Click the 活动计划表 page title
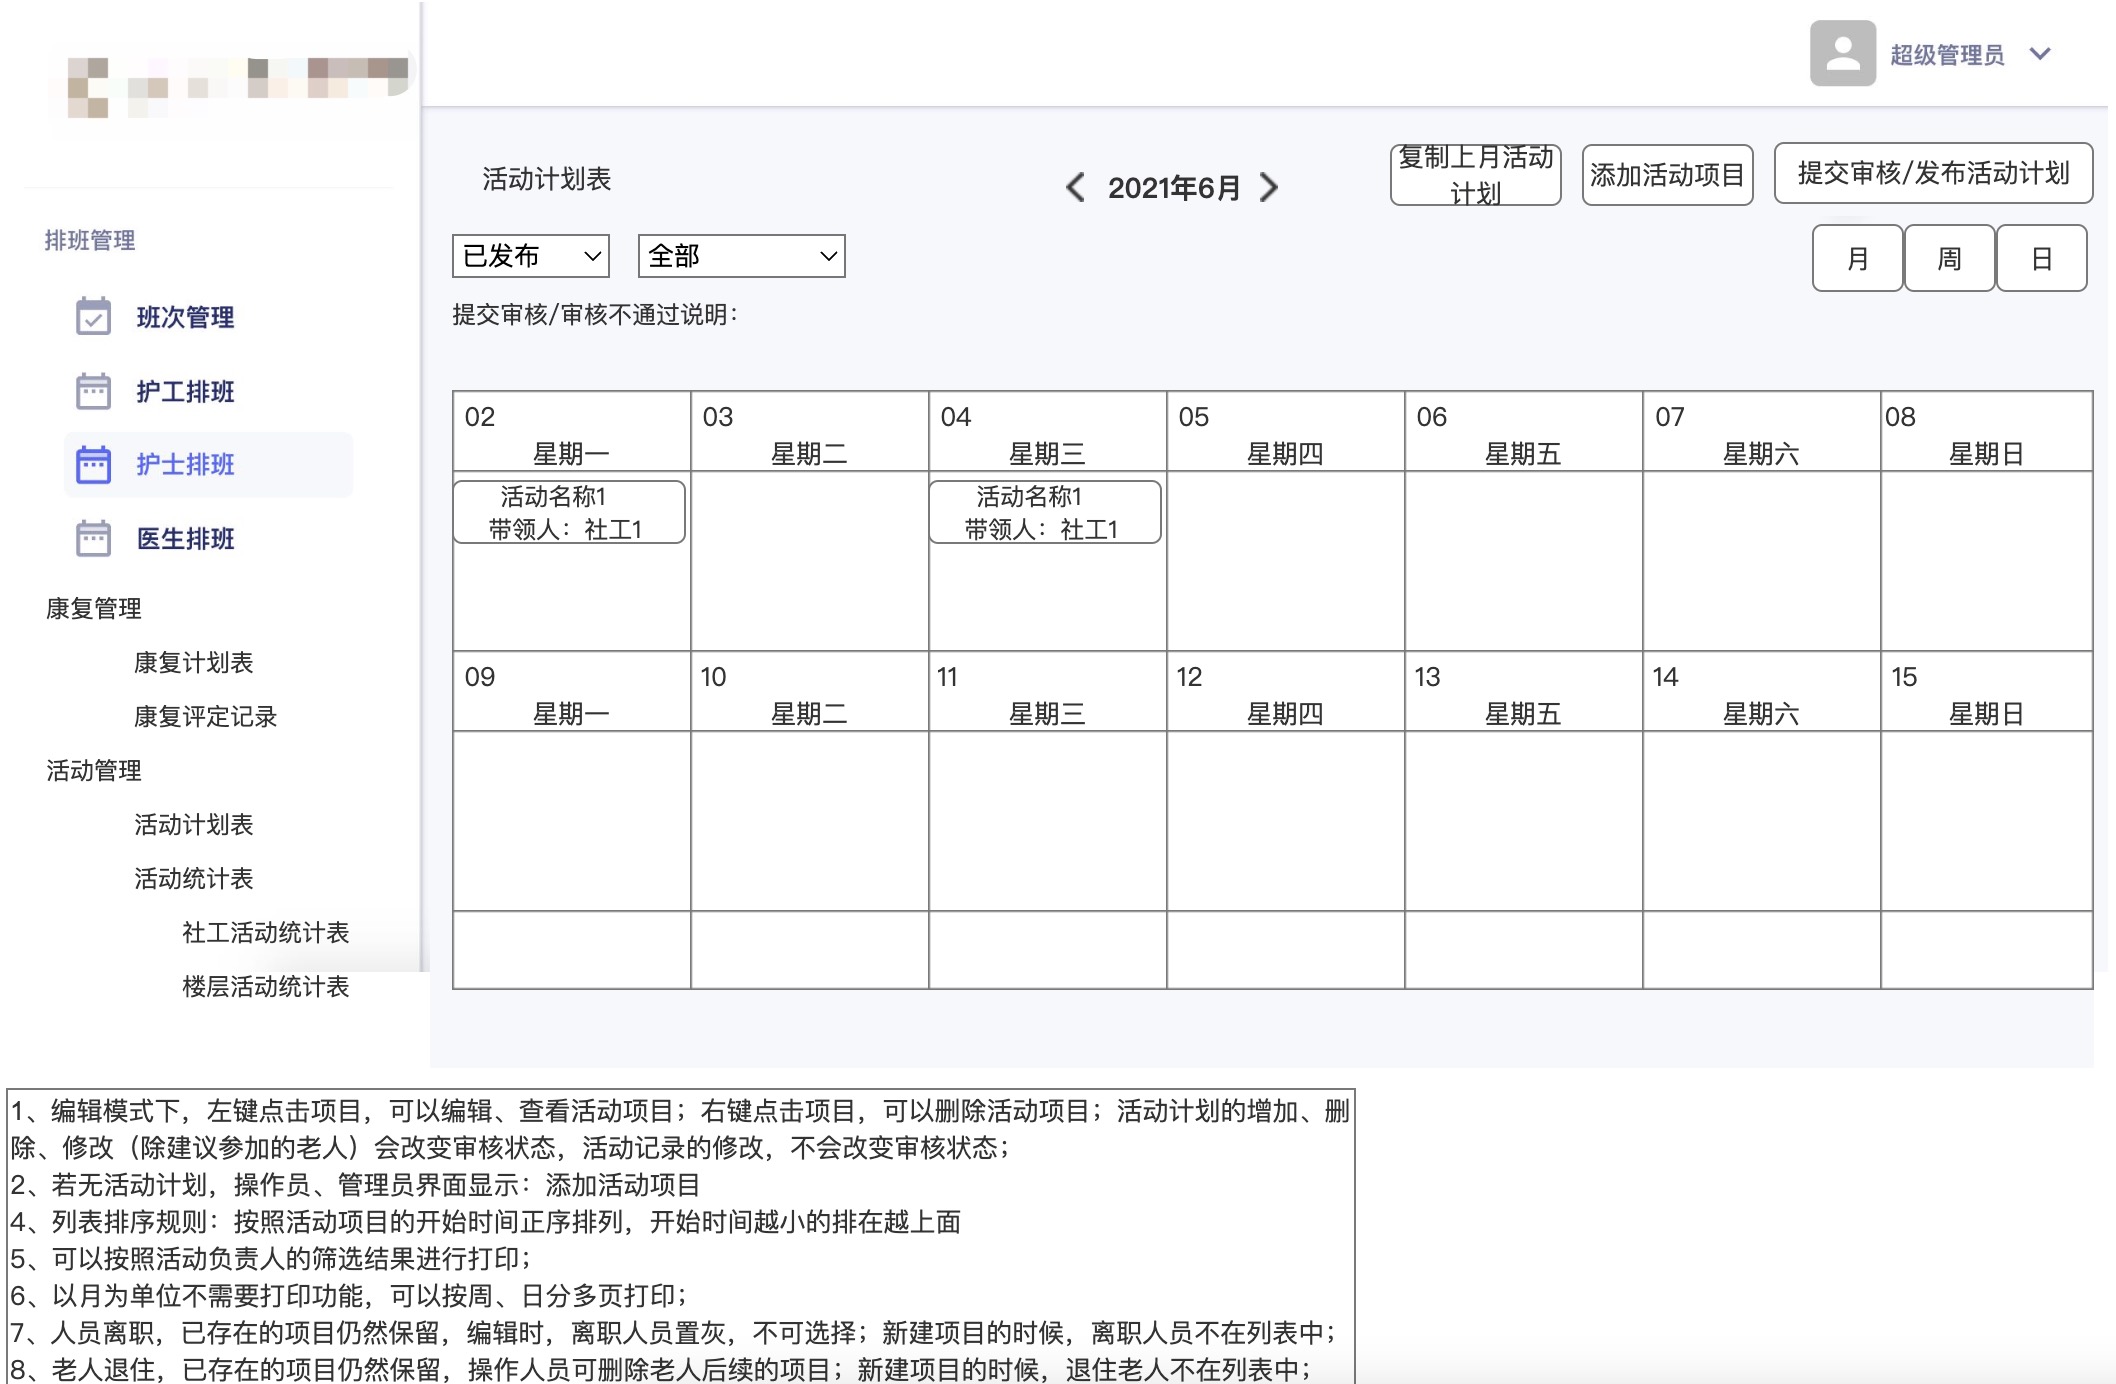 [547, 179]
